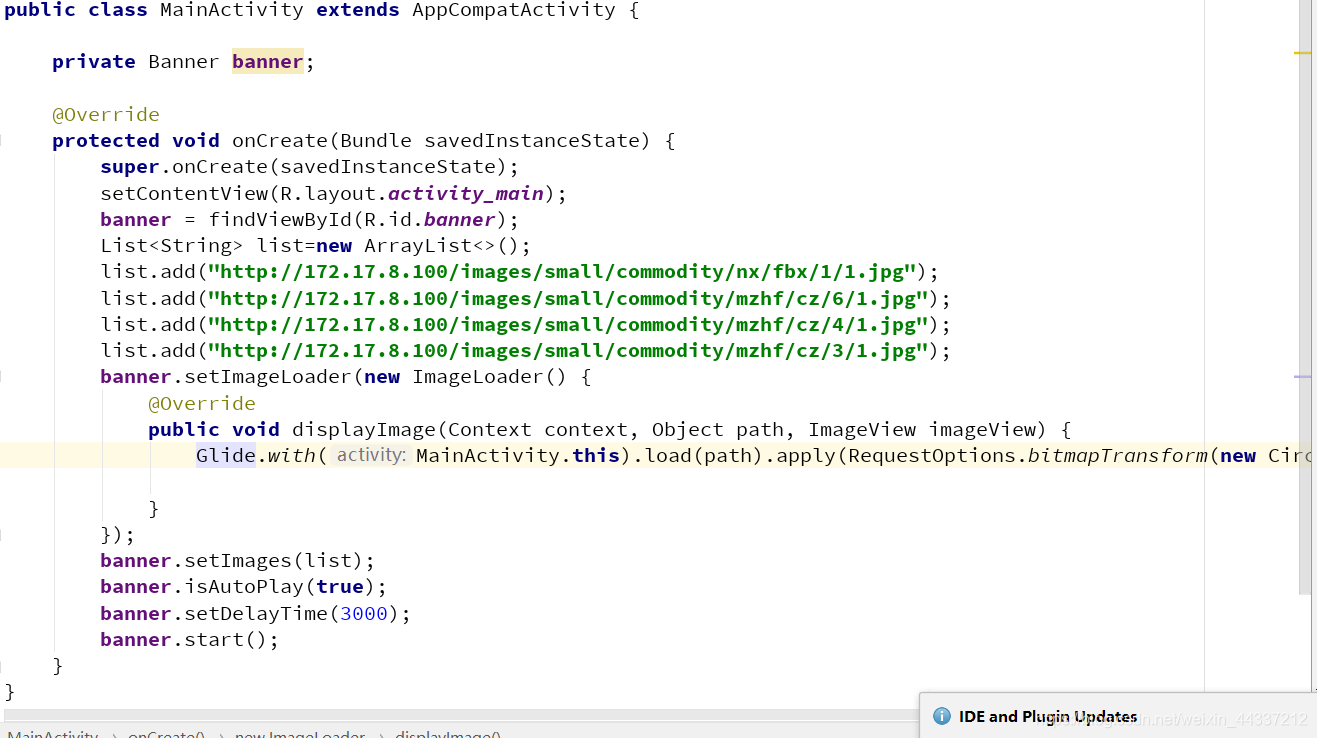This screenshot has width=1317, height=738.
Task: Click the yellow warning mark on error stripe
Action: (x=1302, y=52)
